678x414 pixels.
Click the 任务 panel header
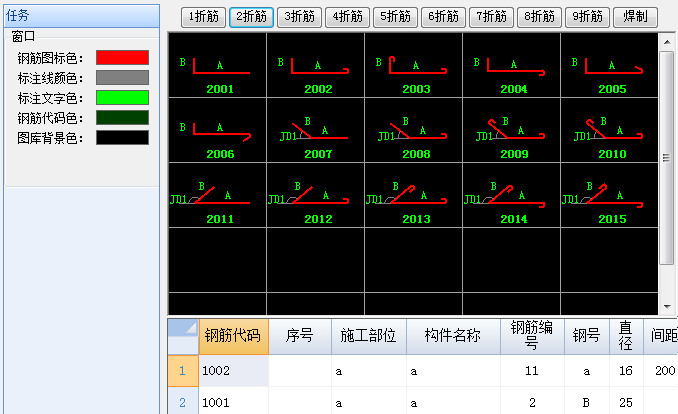click(x=80, y=15)
